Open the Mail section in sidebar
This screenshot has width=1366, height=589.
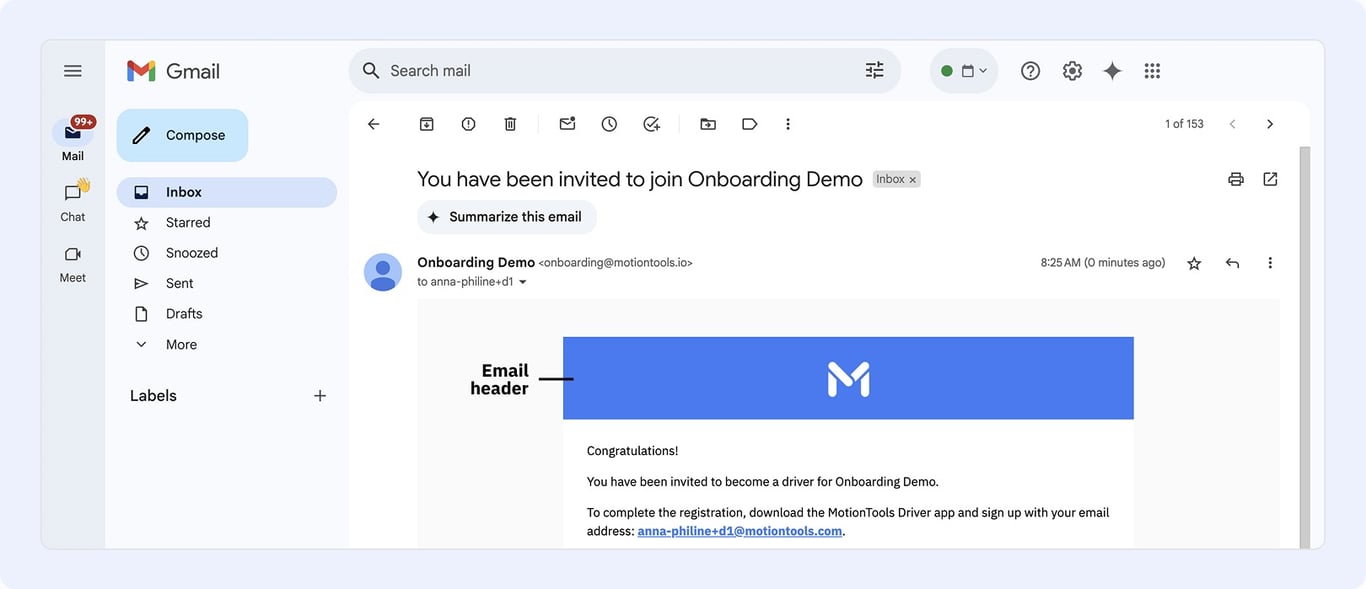pyautogui.click(x=73, y=140)
